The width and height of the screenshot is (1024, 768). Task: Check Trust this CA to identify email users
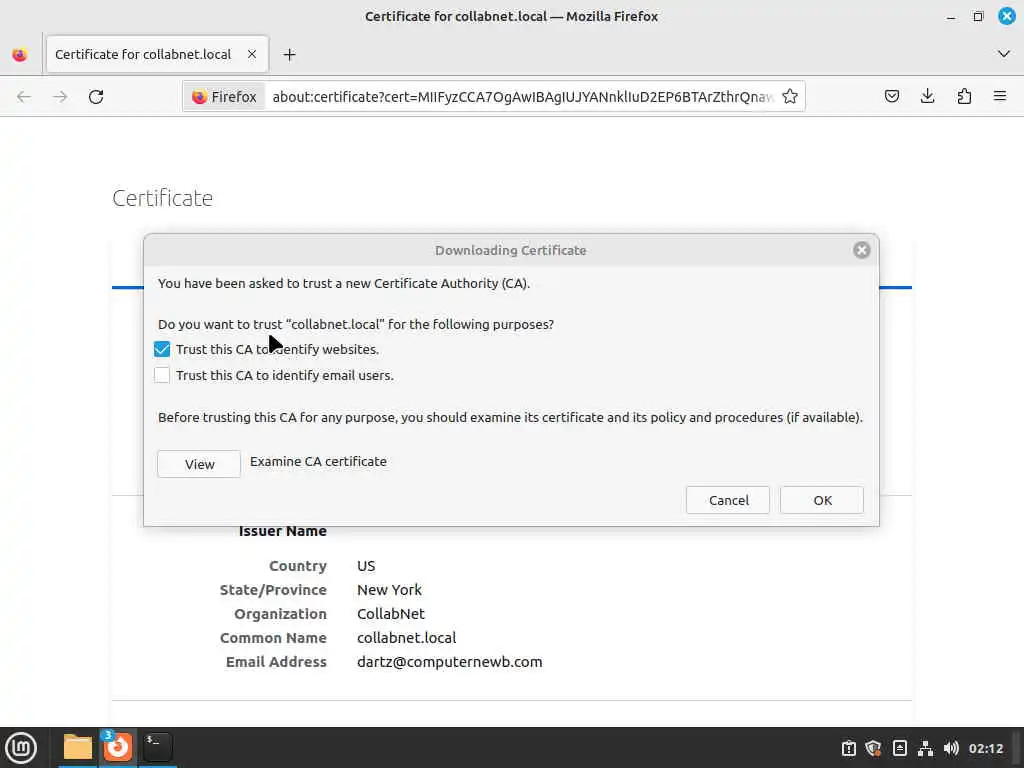(162, 376)
